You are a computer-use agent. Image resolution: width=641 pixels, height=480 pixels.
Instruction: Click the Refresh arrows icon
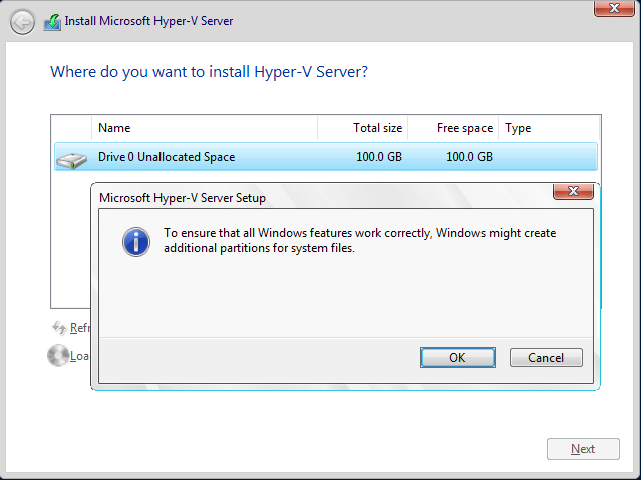[58, 327]
